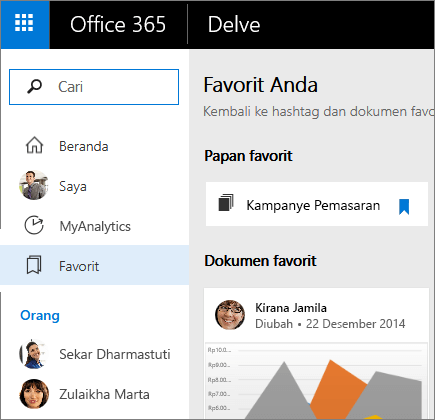435x420 pixels.
Task: Open Sekar Dharmastuti's profile
Action: point(115,354)
